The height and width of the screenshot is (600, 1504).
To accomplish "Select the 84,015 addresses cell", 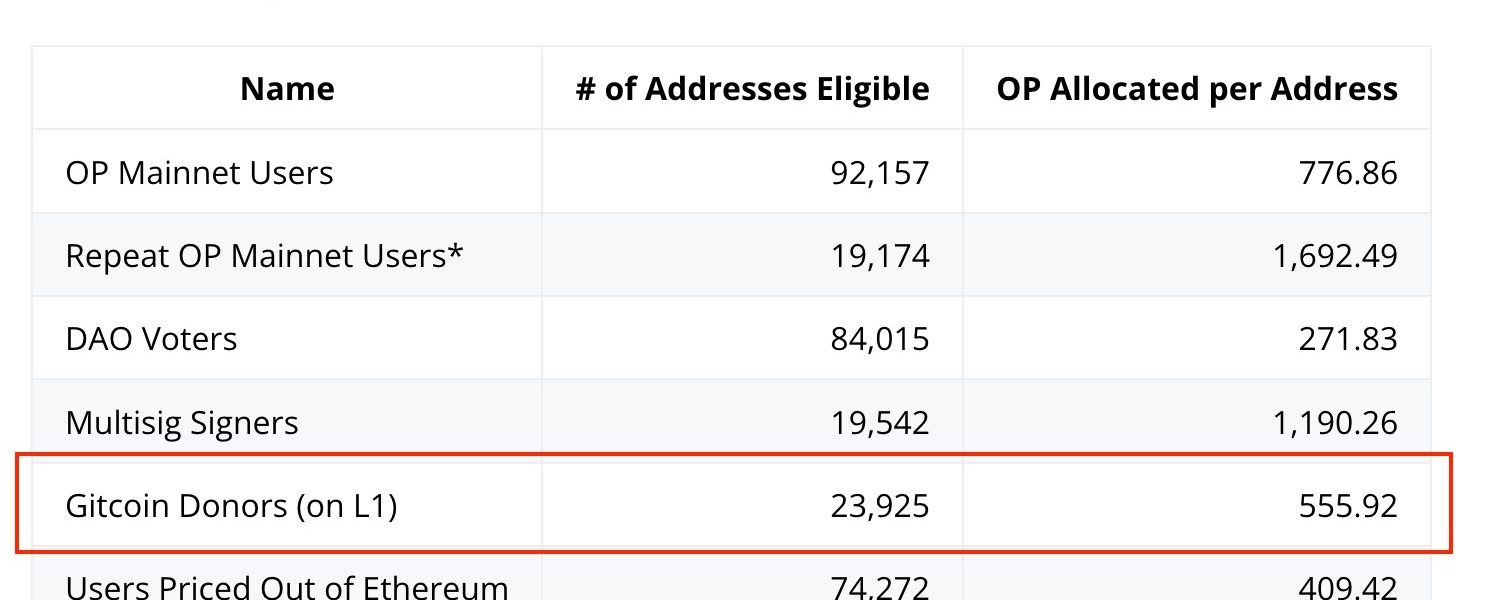I will [879, 339].
